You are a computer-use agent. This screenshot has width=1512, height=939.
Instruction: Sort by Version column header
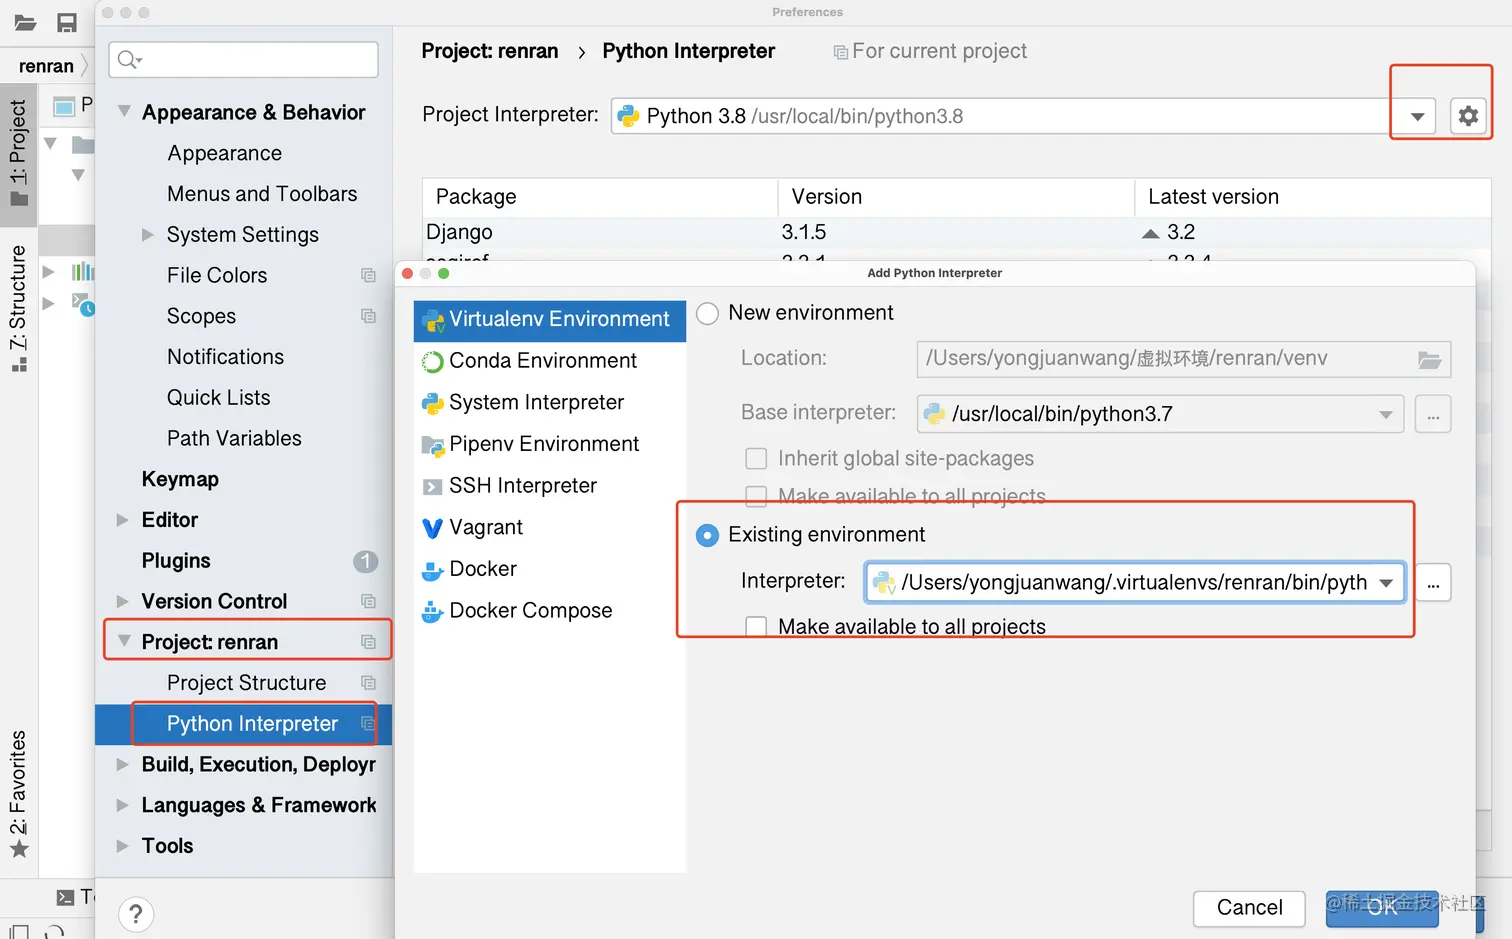tap(956, 197)
